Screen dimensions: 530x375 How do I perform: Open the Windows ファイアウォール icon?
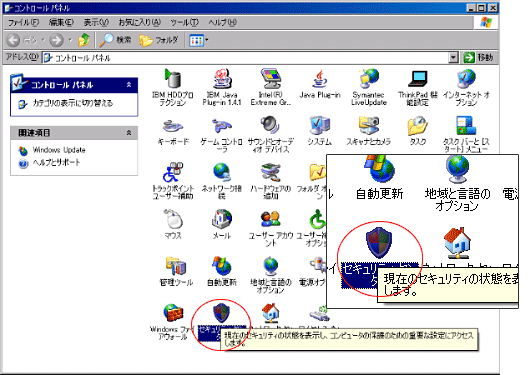pyautogui.click(x=172, y=322)
